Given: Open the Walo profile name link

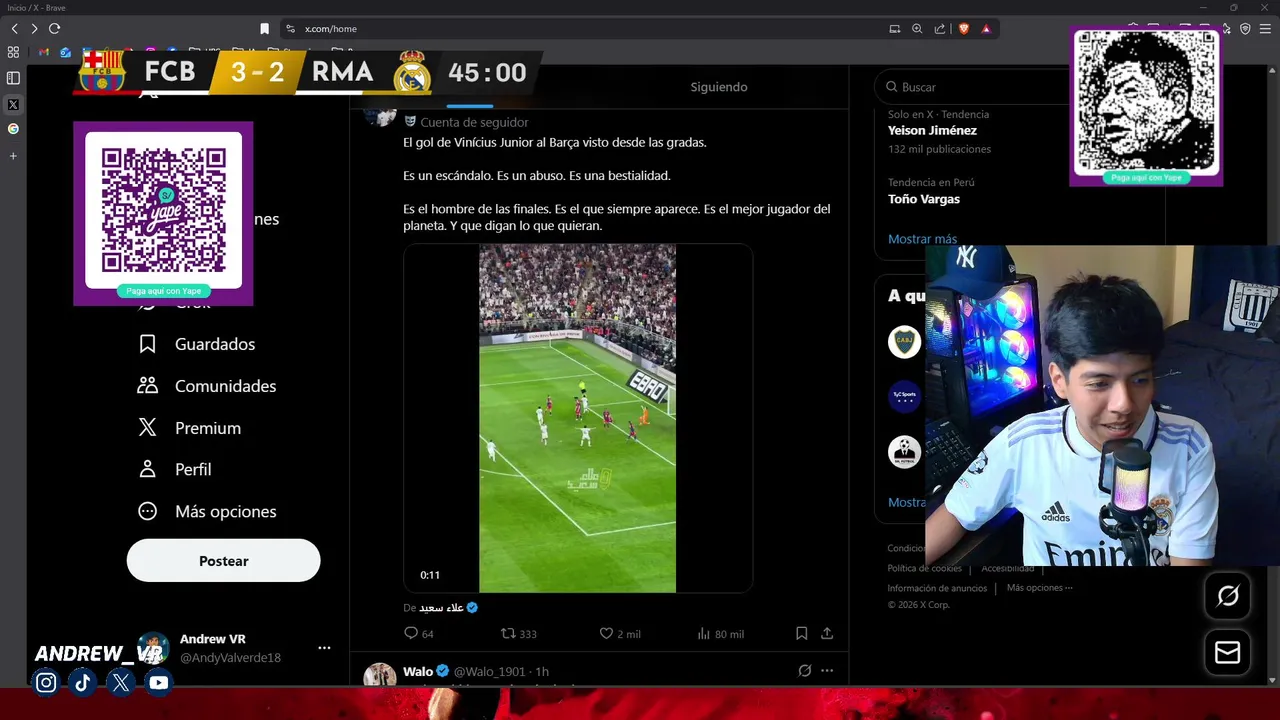Looking at the screenshot, I should [418, 671].
